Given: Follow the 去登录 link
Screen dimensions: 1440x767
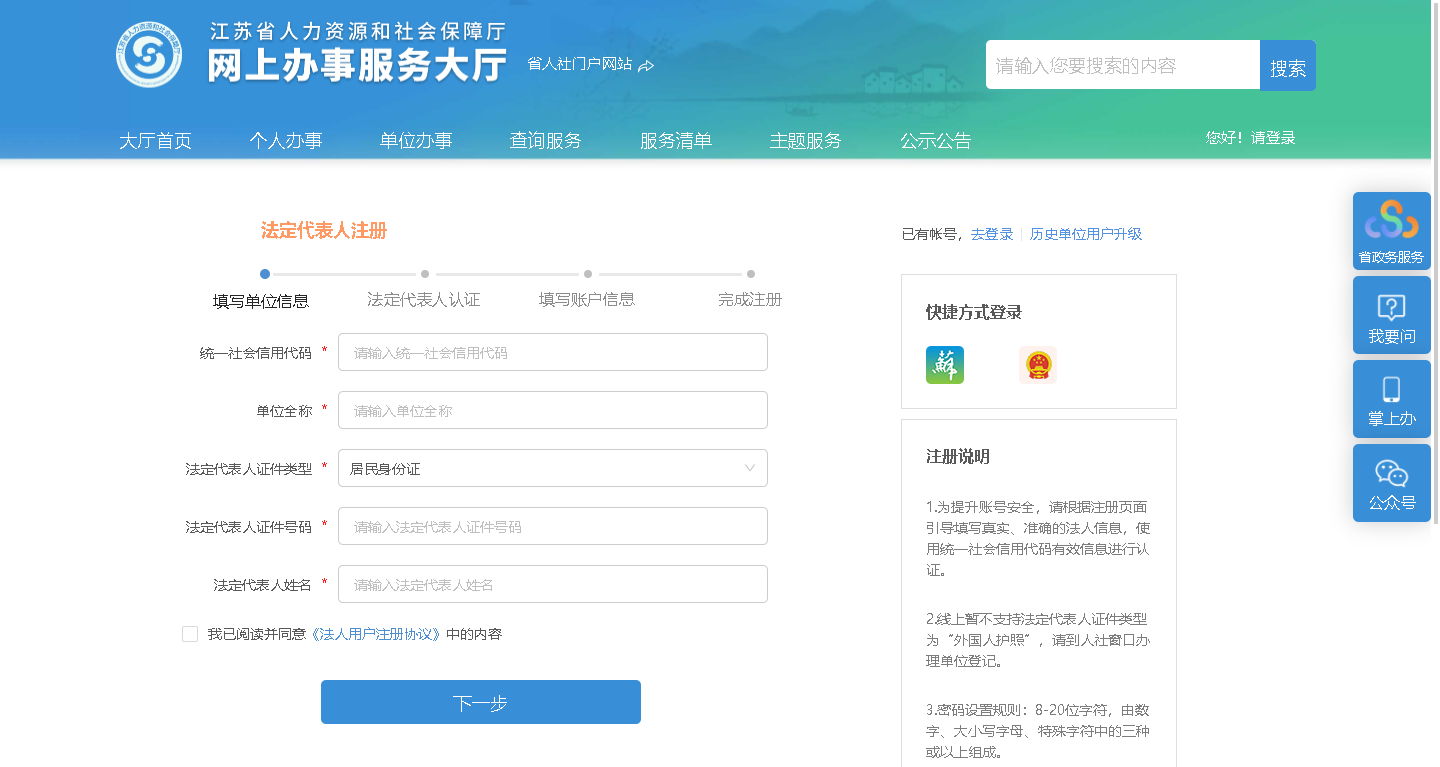Looking at the screenshot, I should [x=991, y=234].
